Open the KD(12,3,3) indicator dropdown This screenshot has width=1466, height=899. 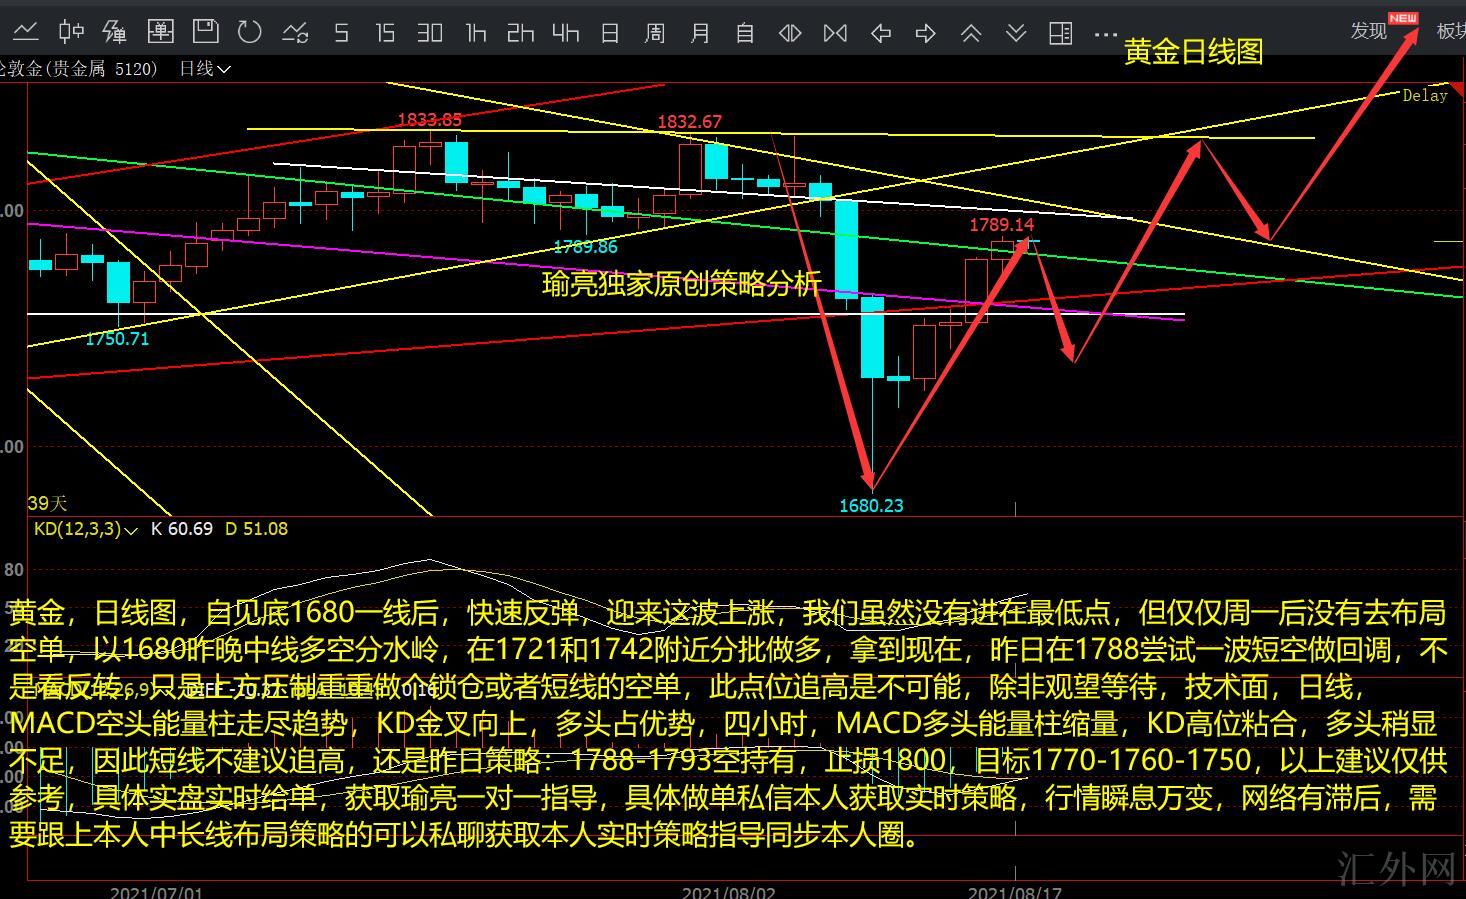coord(85,529)
